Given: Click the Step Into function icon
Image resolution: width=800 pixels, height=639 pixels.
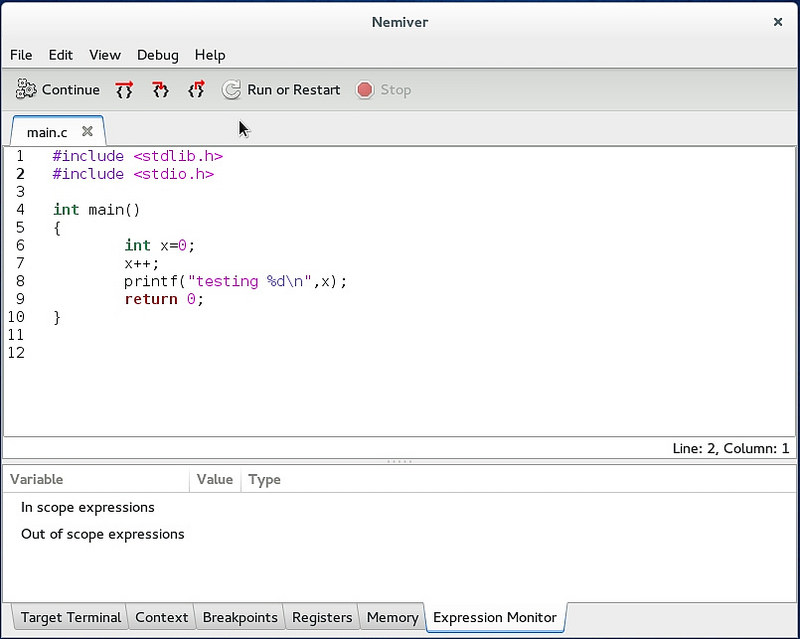Looking at the screenshot, I should pyautogui.click(x=160, y=90).
